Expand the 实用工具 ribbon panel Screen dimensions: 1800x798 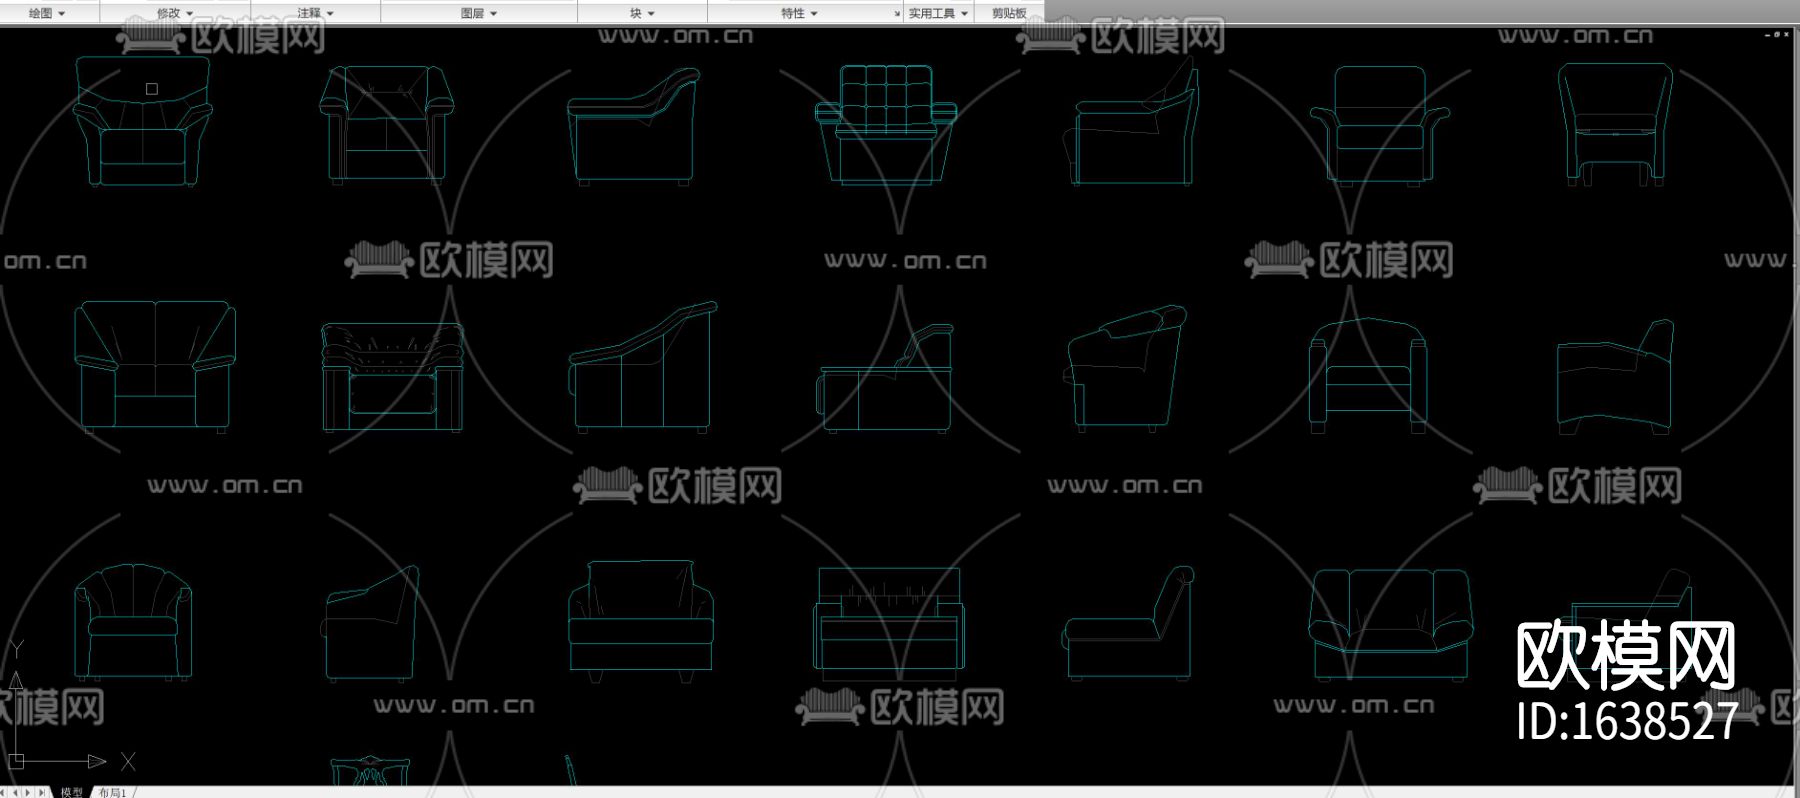938,13
